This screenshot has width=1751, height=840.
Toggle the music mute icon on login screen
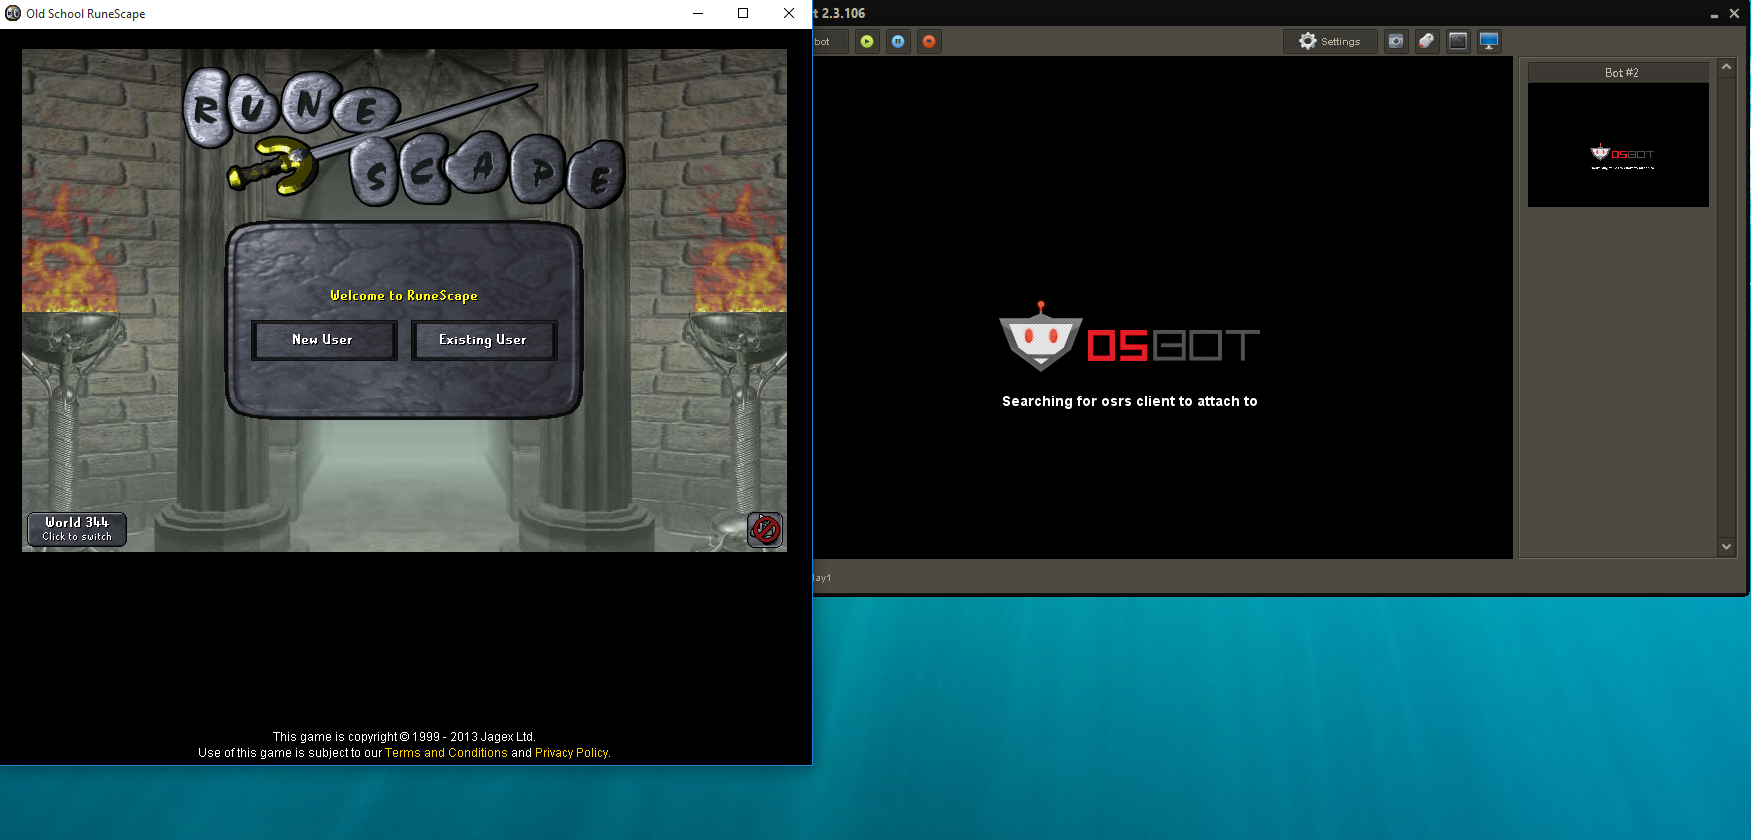click(x=765, y=529)
